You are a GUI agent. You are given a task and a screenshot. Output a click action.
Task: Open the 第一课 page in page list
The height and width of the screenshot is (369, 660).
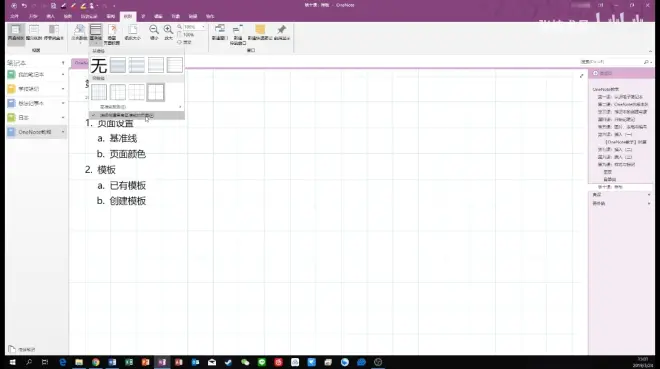point(620,97)
